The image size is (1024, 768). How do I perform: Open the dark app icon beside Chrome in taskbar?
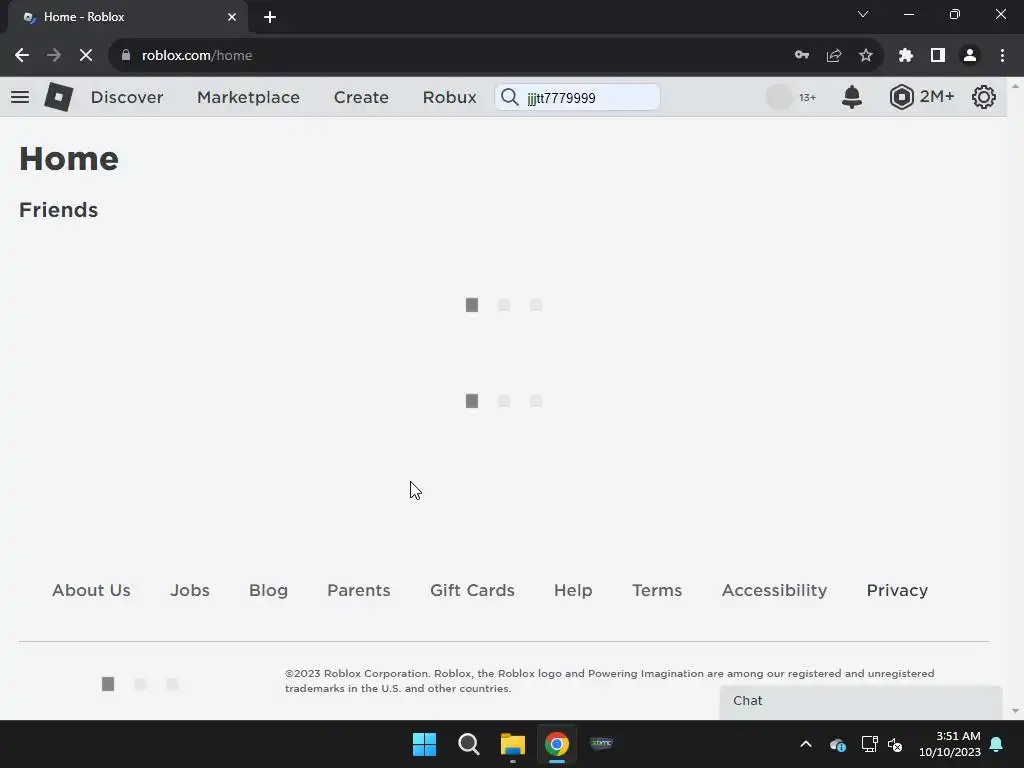coord(601,743)
